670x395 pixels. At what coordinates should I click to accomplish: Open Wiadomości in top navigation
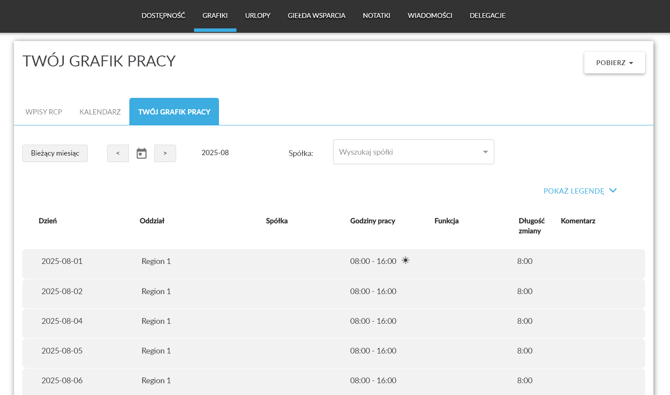click(x=430, y=16)
